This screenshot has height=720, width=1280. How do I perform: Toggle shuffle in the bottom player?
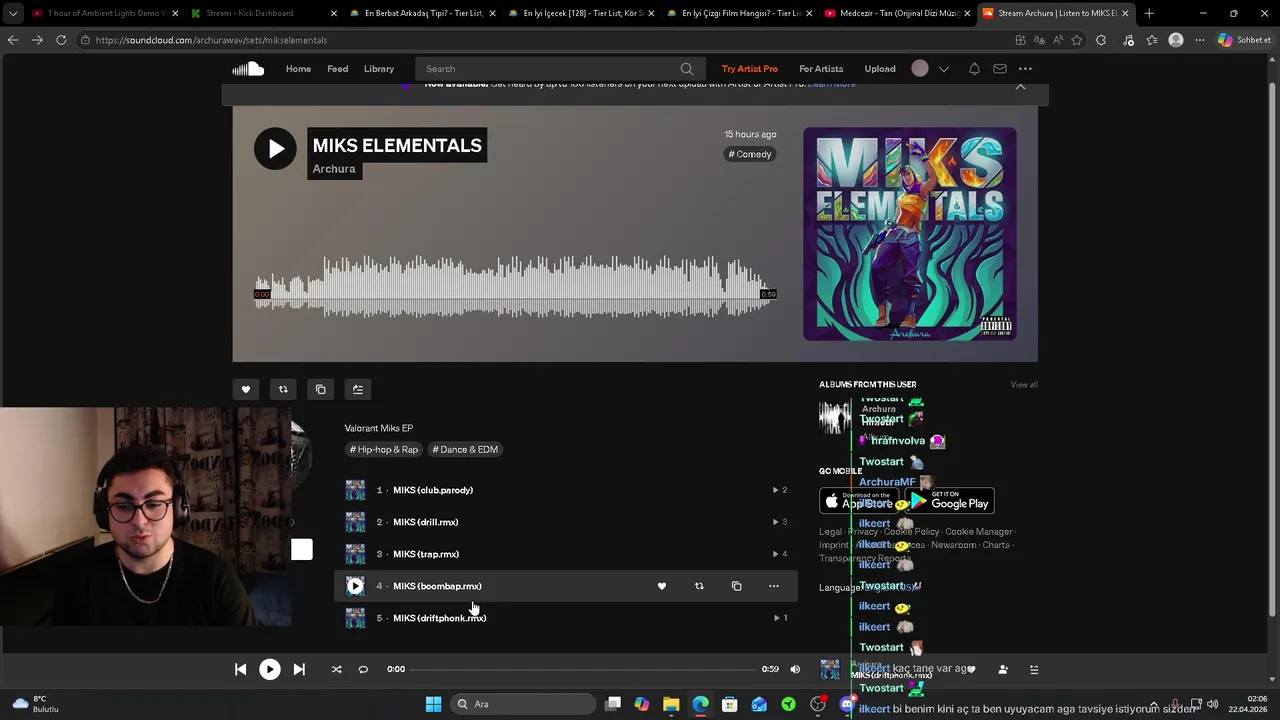(x=336, y=669)
